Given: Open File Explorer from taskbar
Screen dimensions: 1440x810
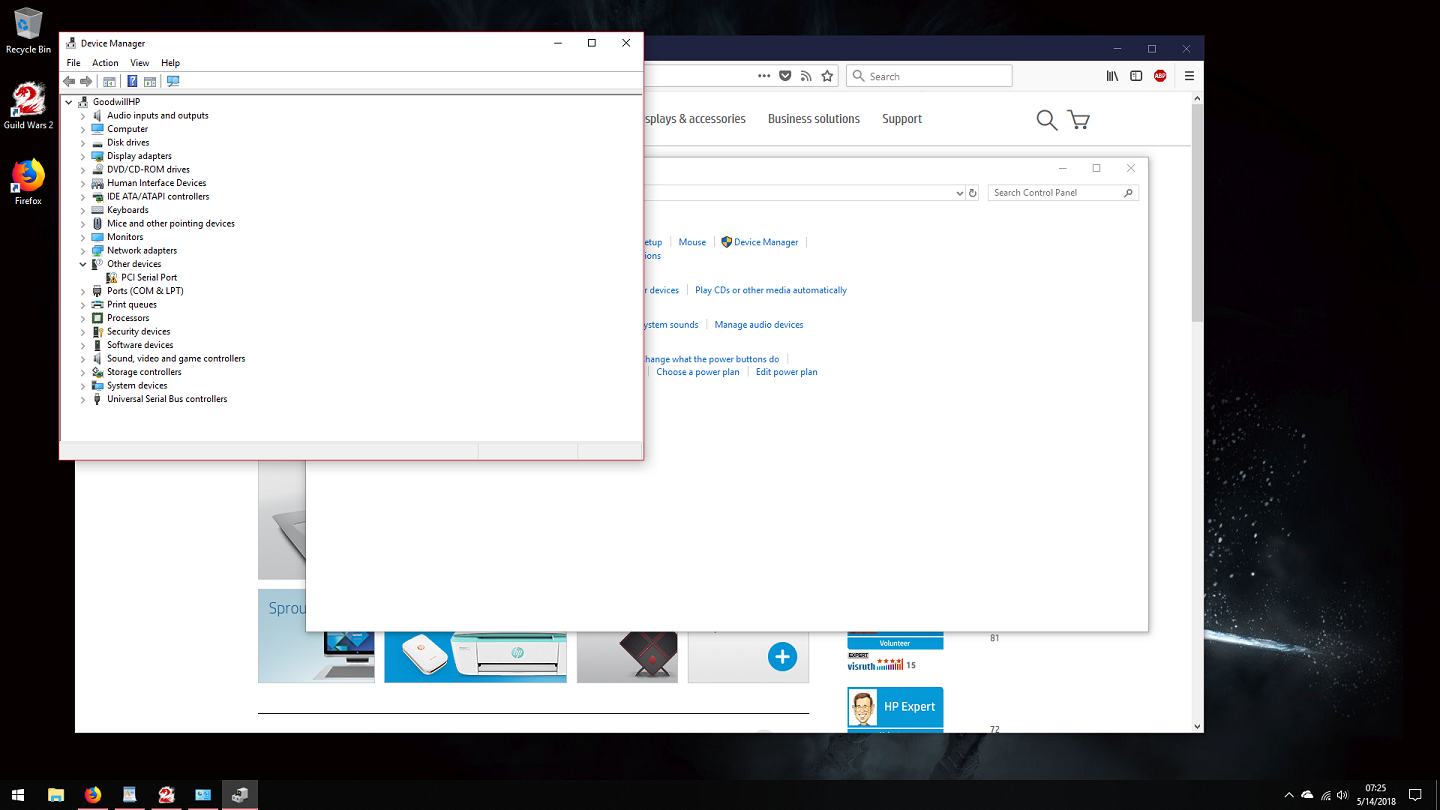Looking at the screenshot, I should click(x=56, y=795).
